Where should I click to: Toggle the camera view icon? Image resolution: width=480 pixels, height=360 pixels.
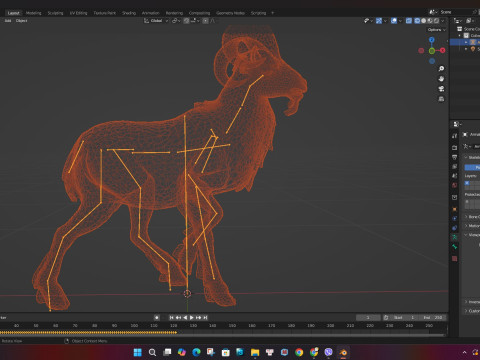441,89
